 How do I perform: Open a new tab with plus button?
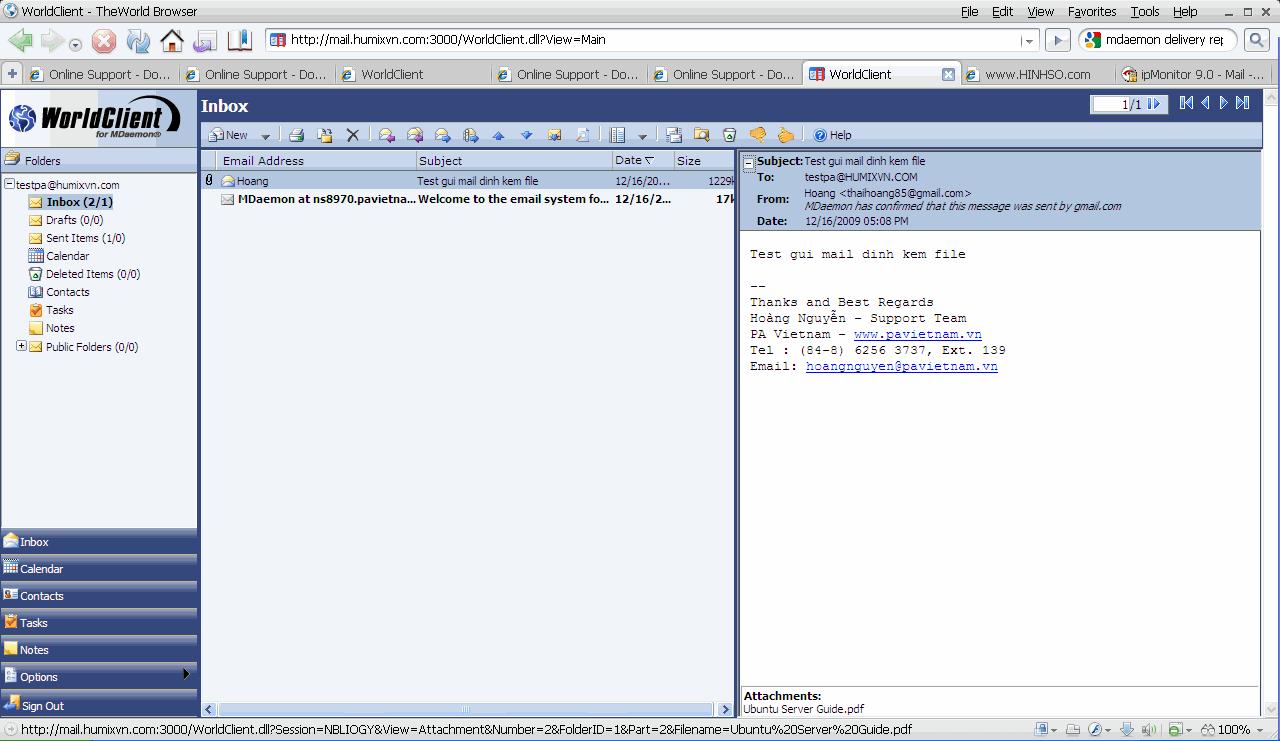12,74
